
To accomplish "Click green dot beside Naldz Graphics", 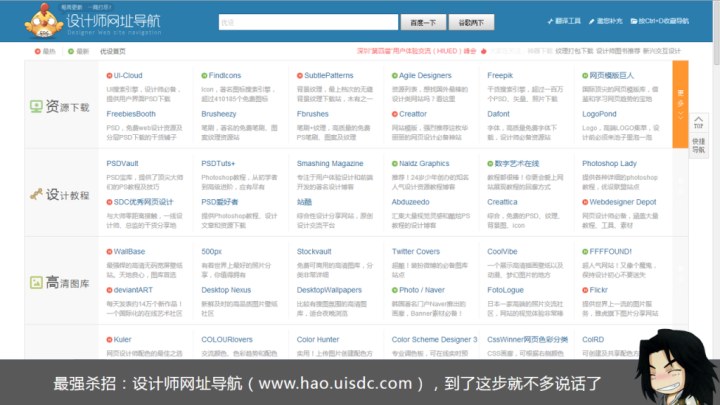I will click(x=394, y=163).
